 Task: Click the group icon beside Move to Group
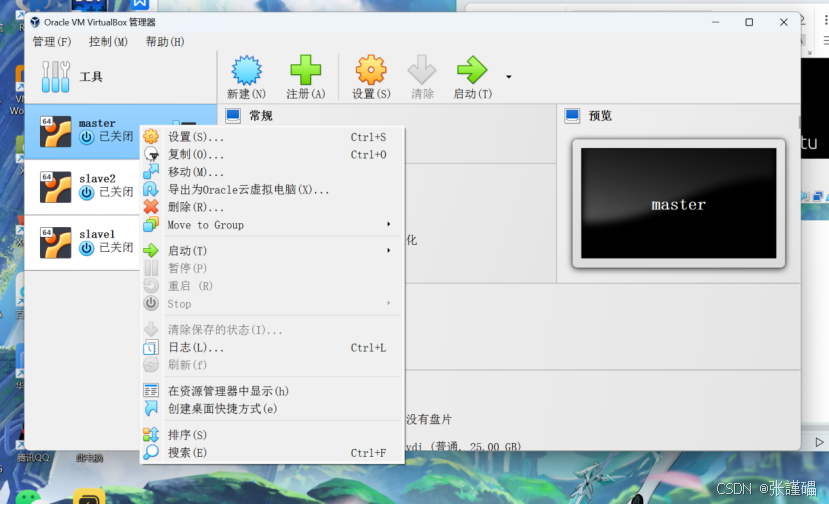(151, 225)
